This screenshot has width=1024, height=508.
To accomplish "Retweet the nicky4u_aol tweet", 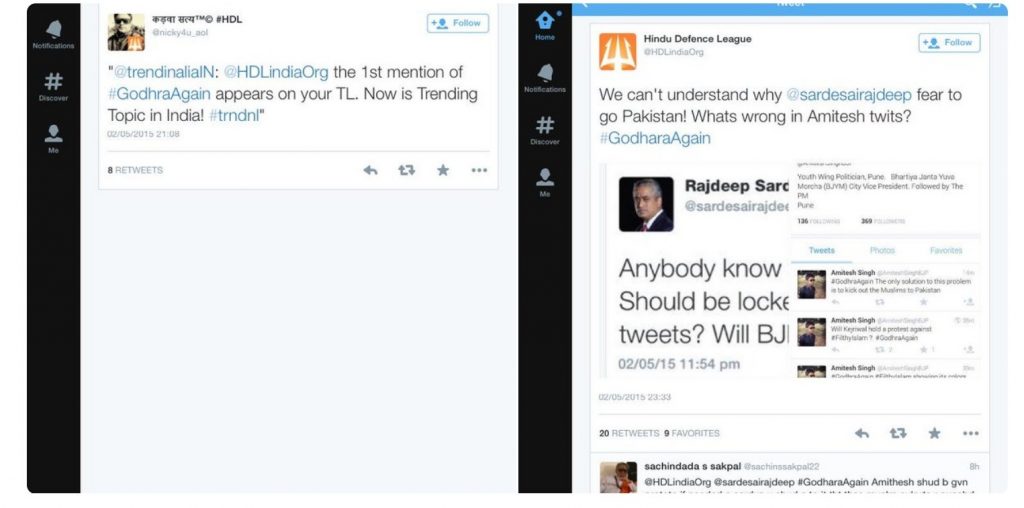I will [x=407, y=170].
